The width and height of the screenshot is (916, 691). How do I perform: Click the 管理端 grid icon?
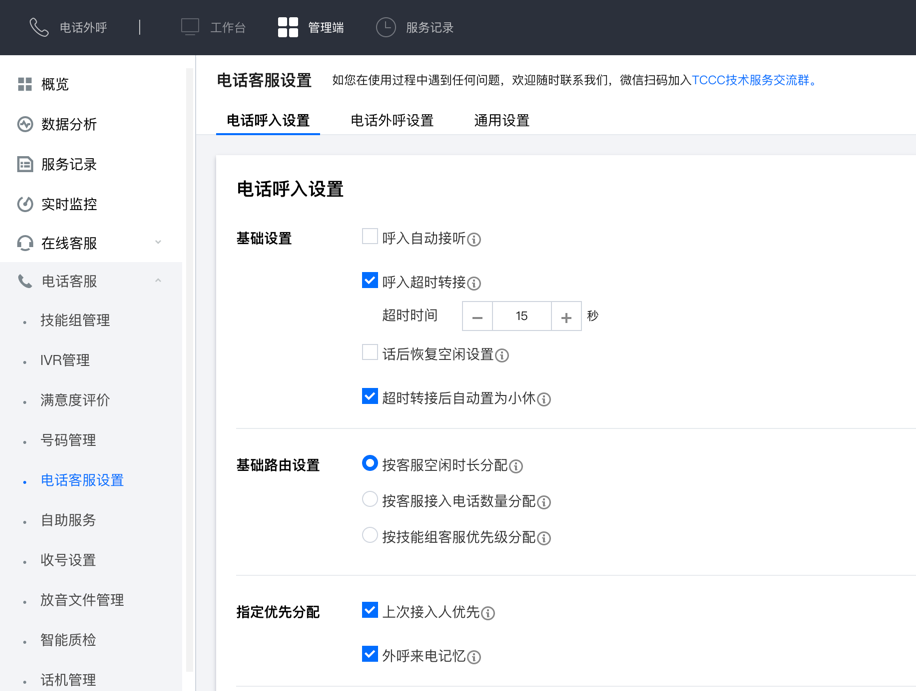[x=288, y=27]
